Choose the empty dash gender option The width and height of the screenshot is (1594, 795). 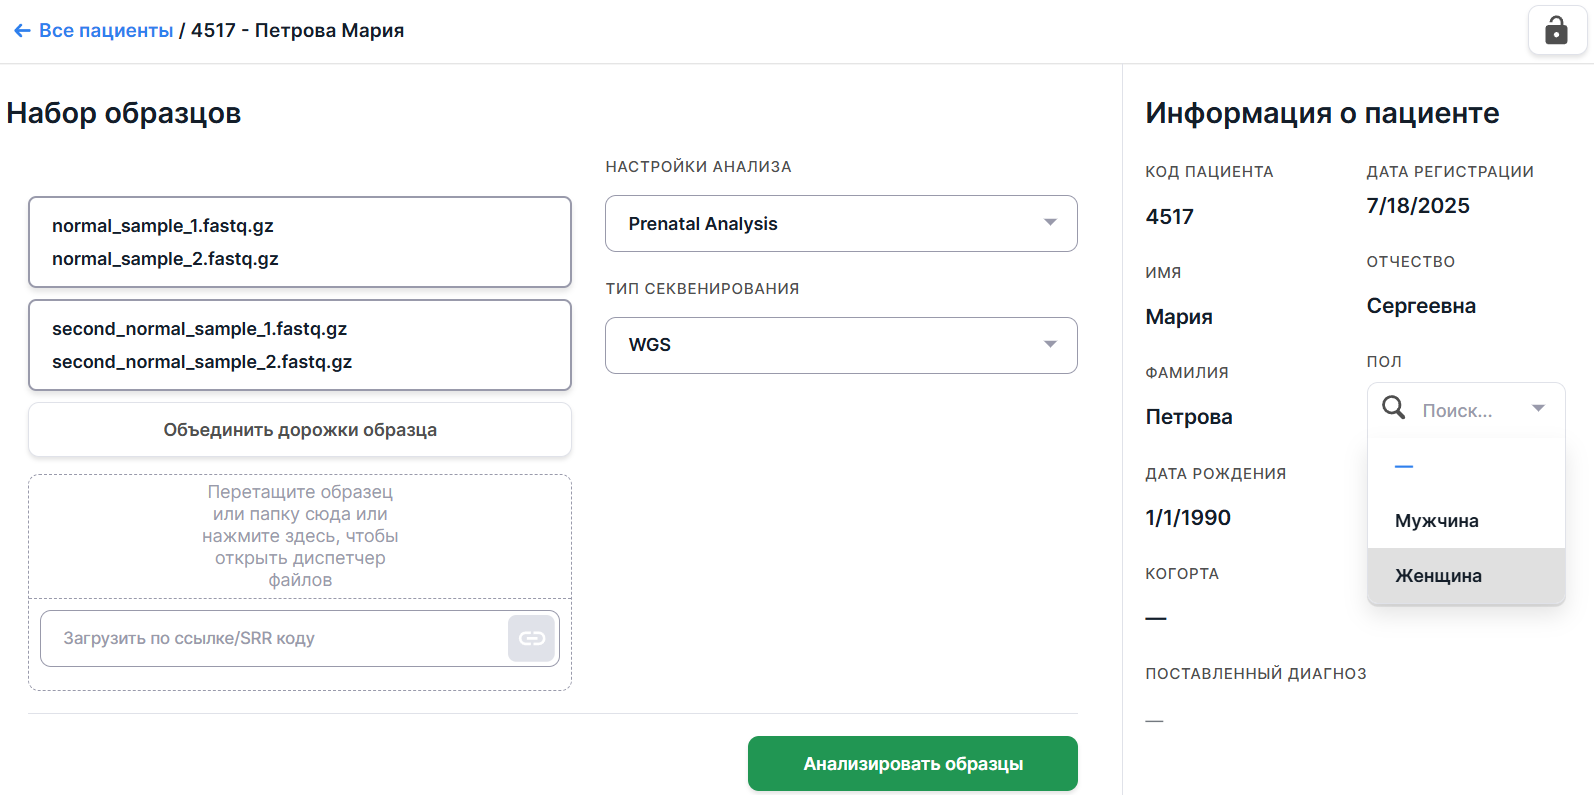pyautogui.click(x=1404, y=467)
